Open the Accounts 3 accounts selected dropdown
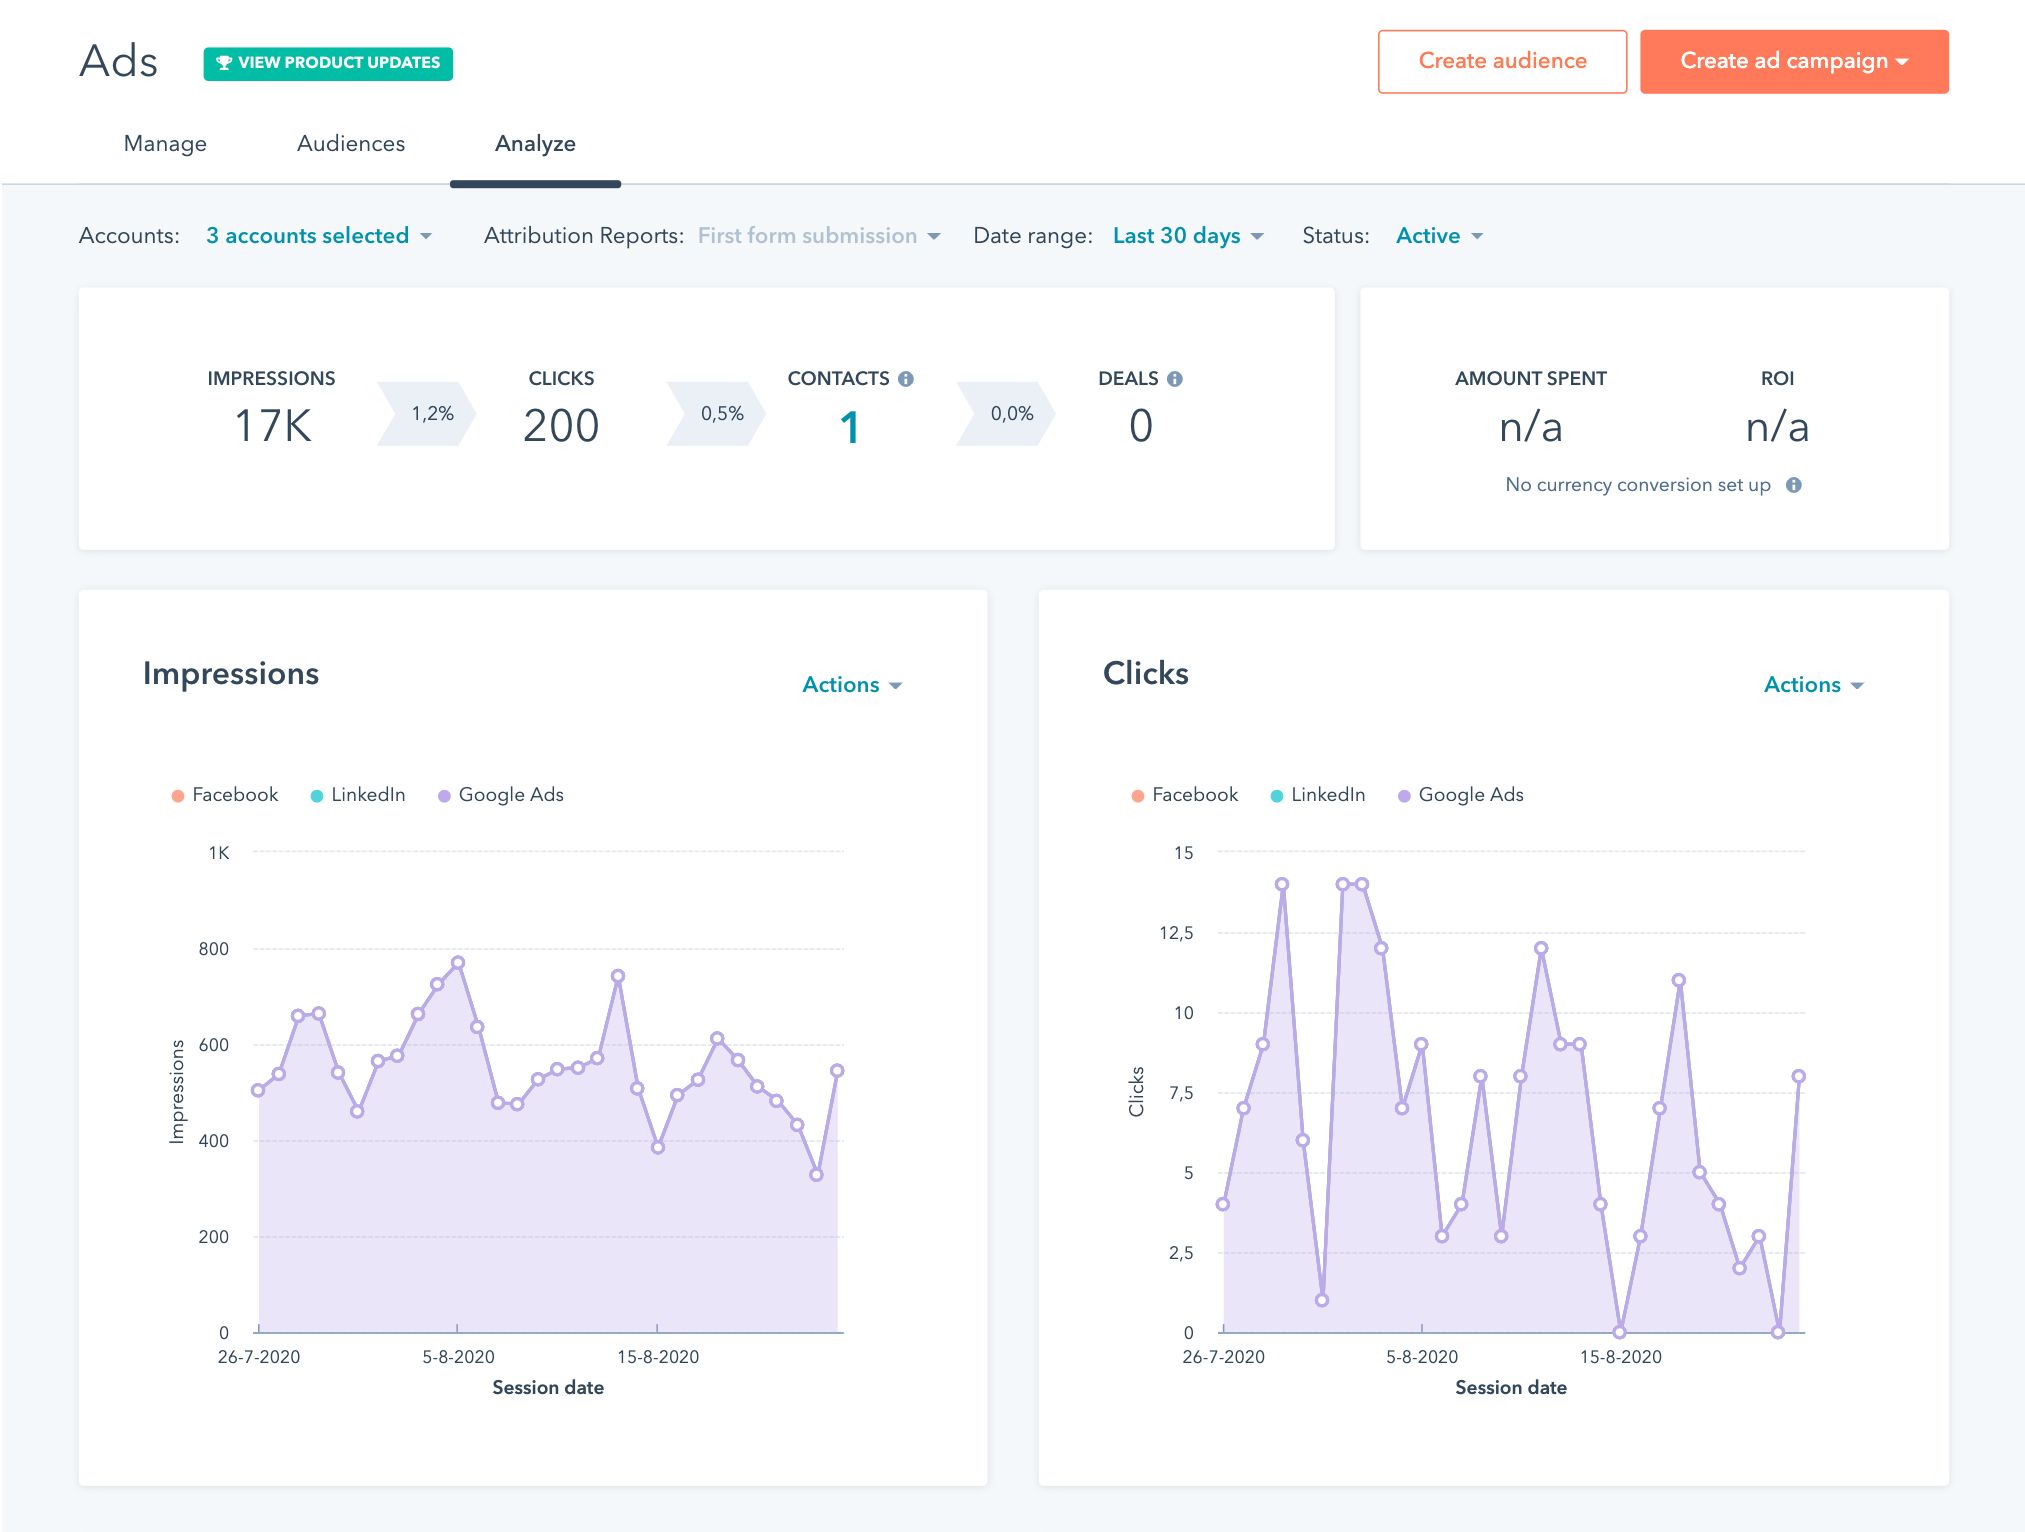Viewport: 2025px width, 1532px height. [319, 236]
